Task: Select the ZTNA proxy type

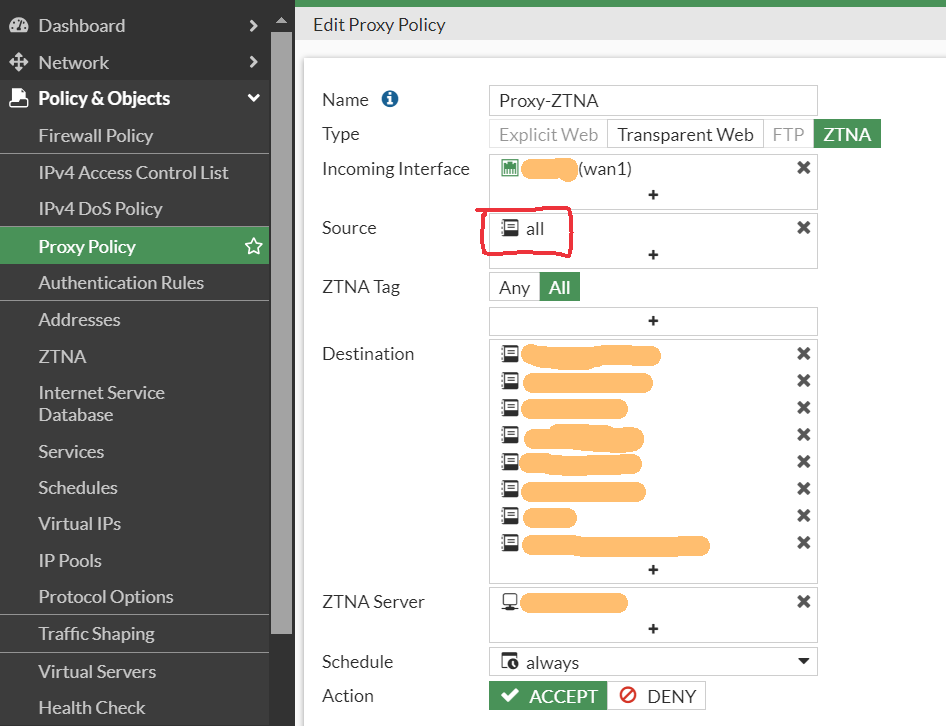Action: click(x=847, y=134)
